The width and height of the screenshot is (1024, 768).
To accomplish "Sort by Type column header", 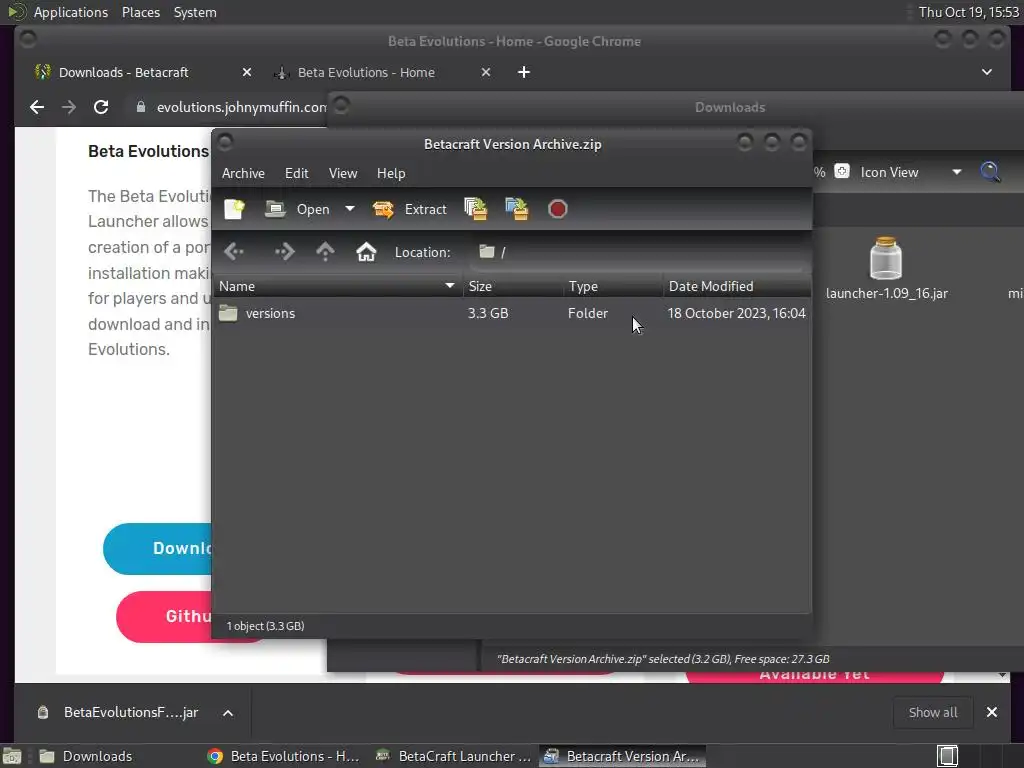I will [x=613, y=286].
